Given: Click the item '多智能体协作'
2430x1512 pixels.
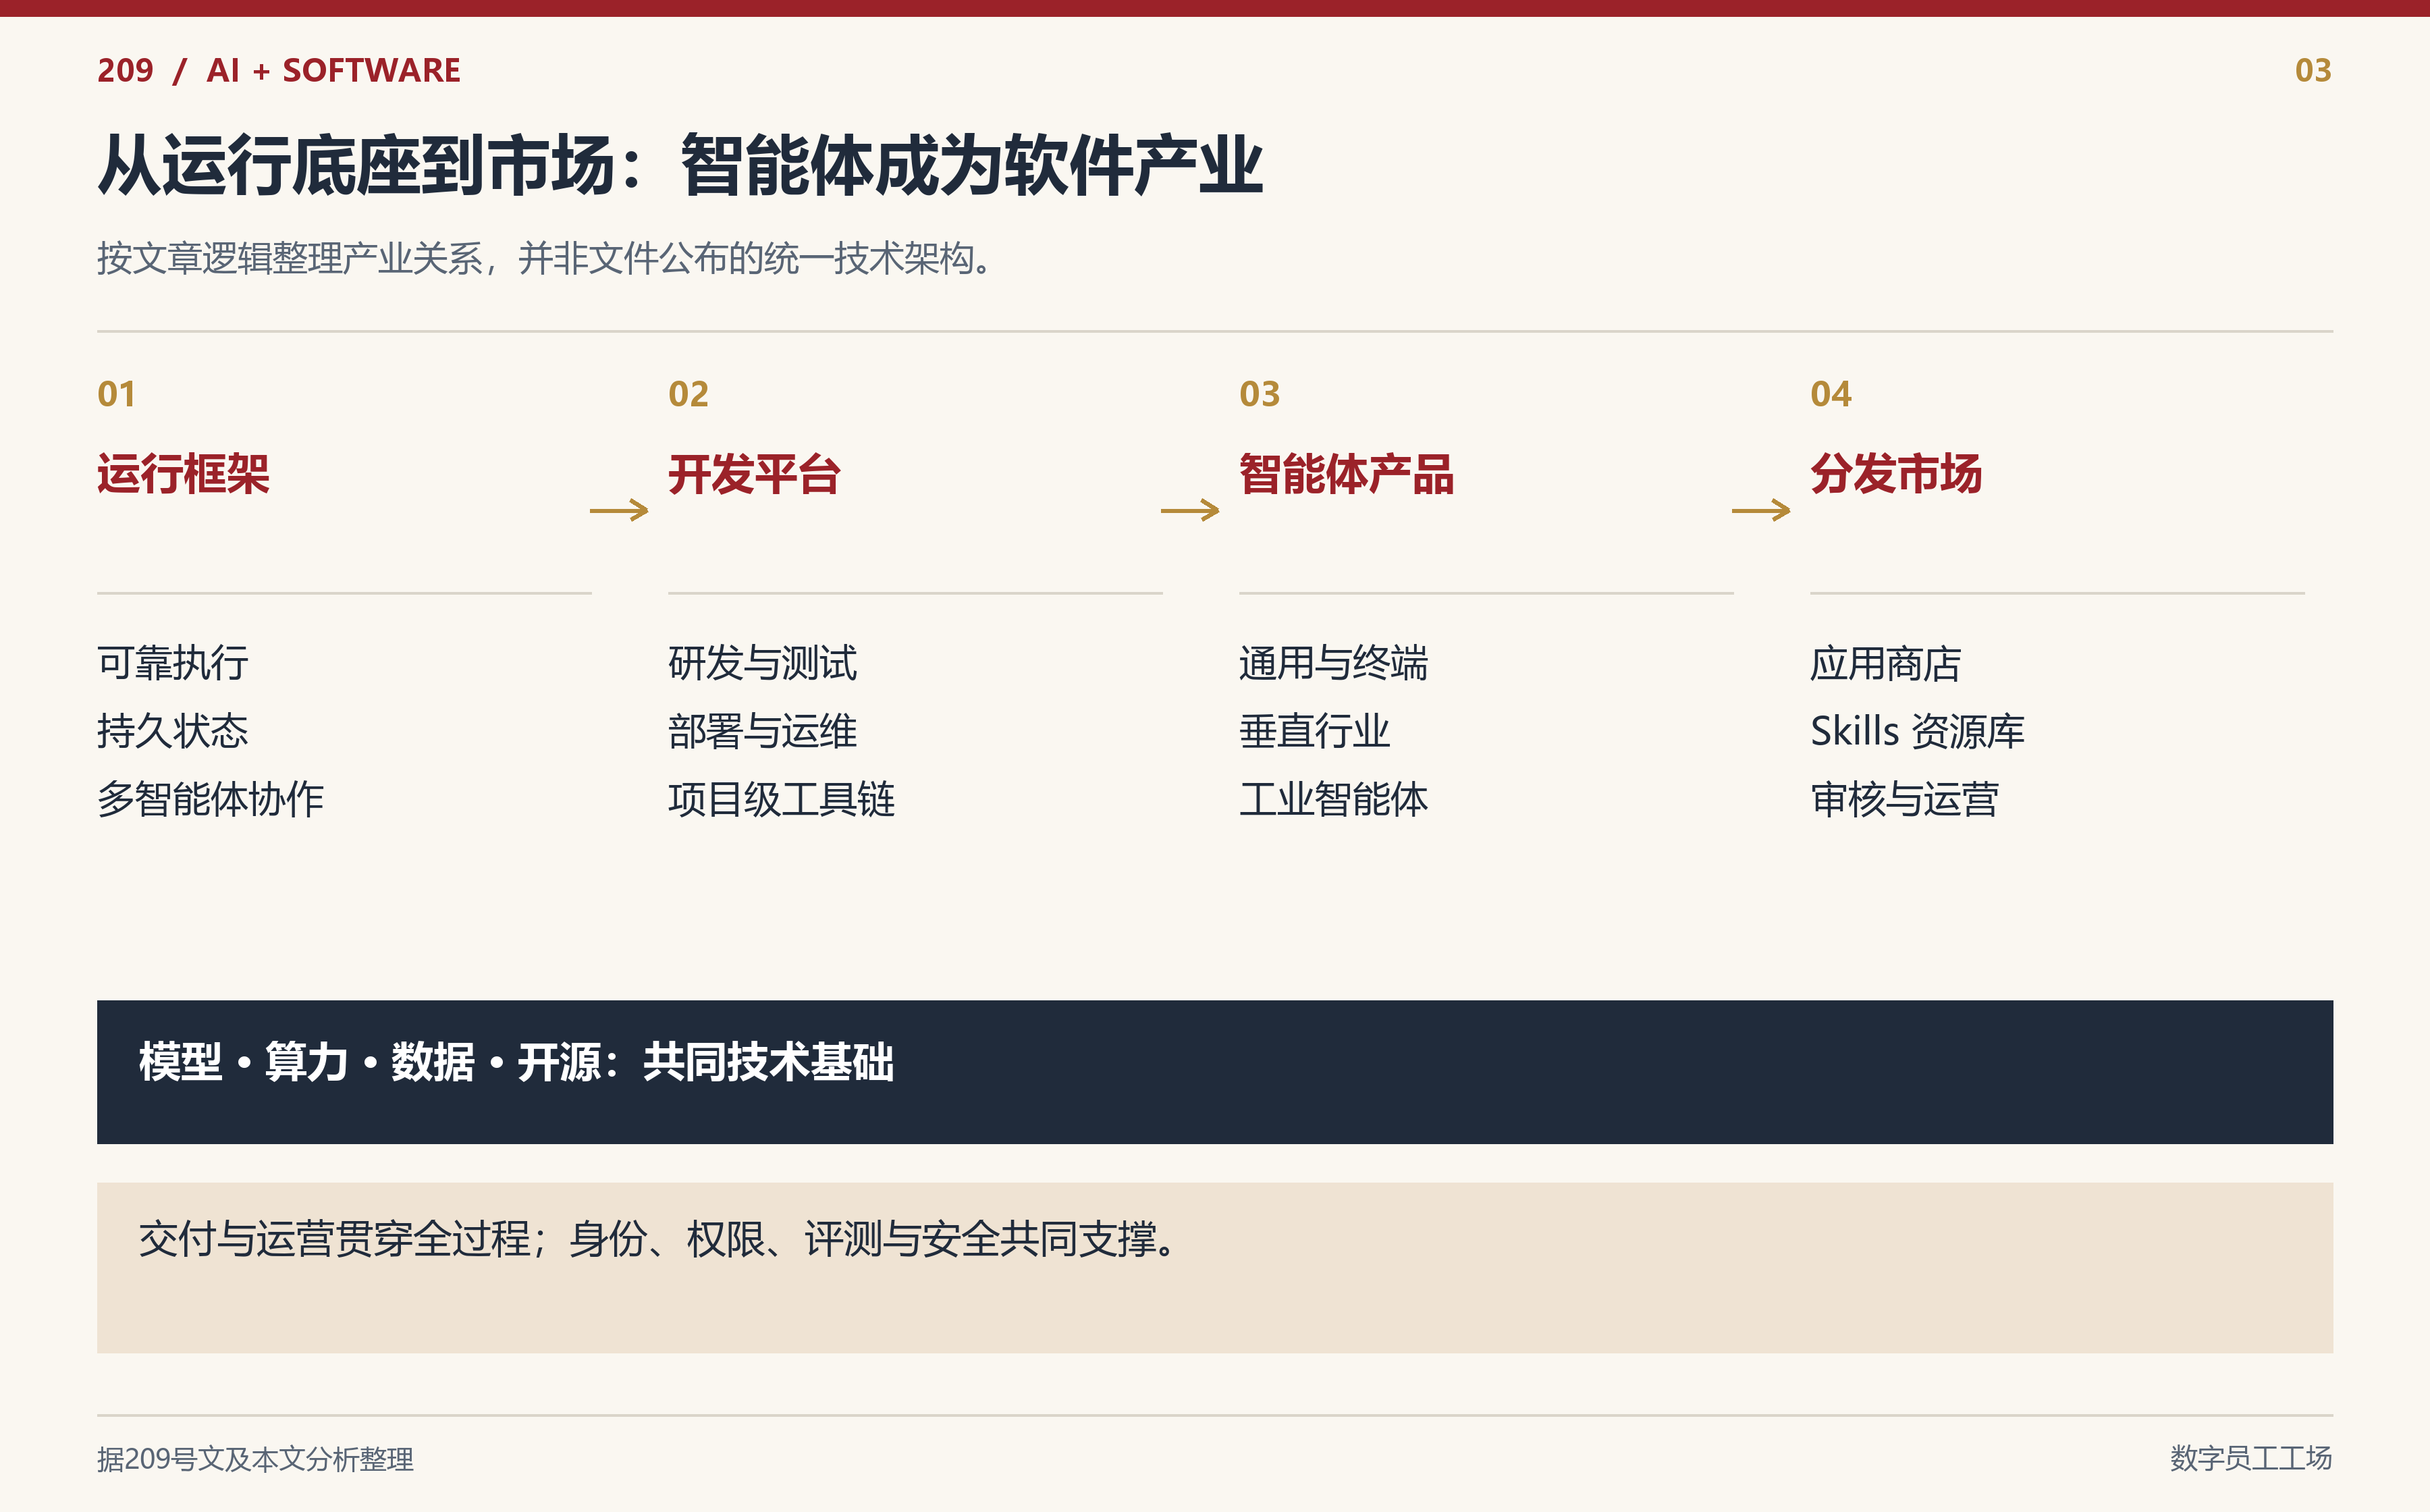Looking at the screenshot, I should (211, 800).
